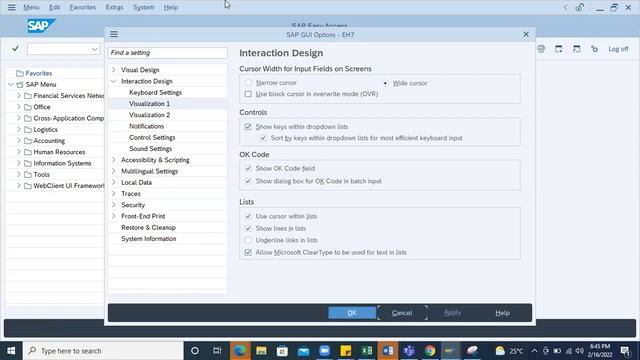This screenshot has height=360, width=640.
Task: Open the System menu
Action: [143, 7]
